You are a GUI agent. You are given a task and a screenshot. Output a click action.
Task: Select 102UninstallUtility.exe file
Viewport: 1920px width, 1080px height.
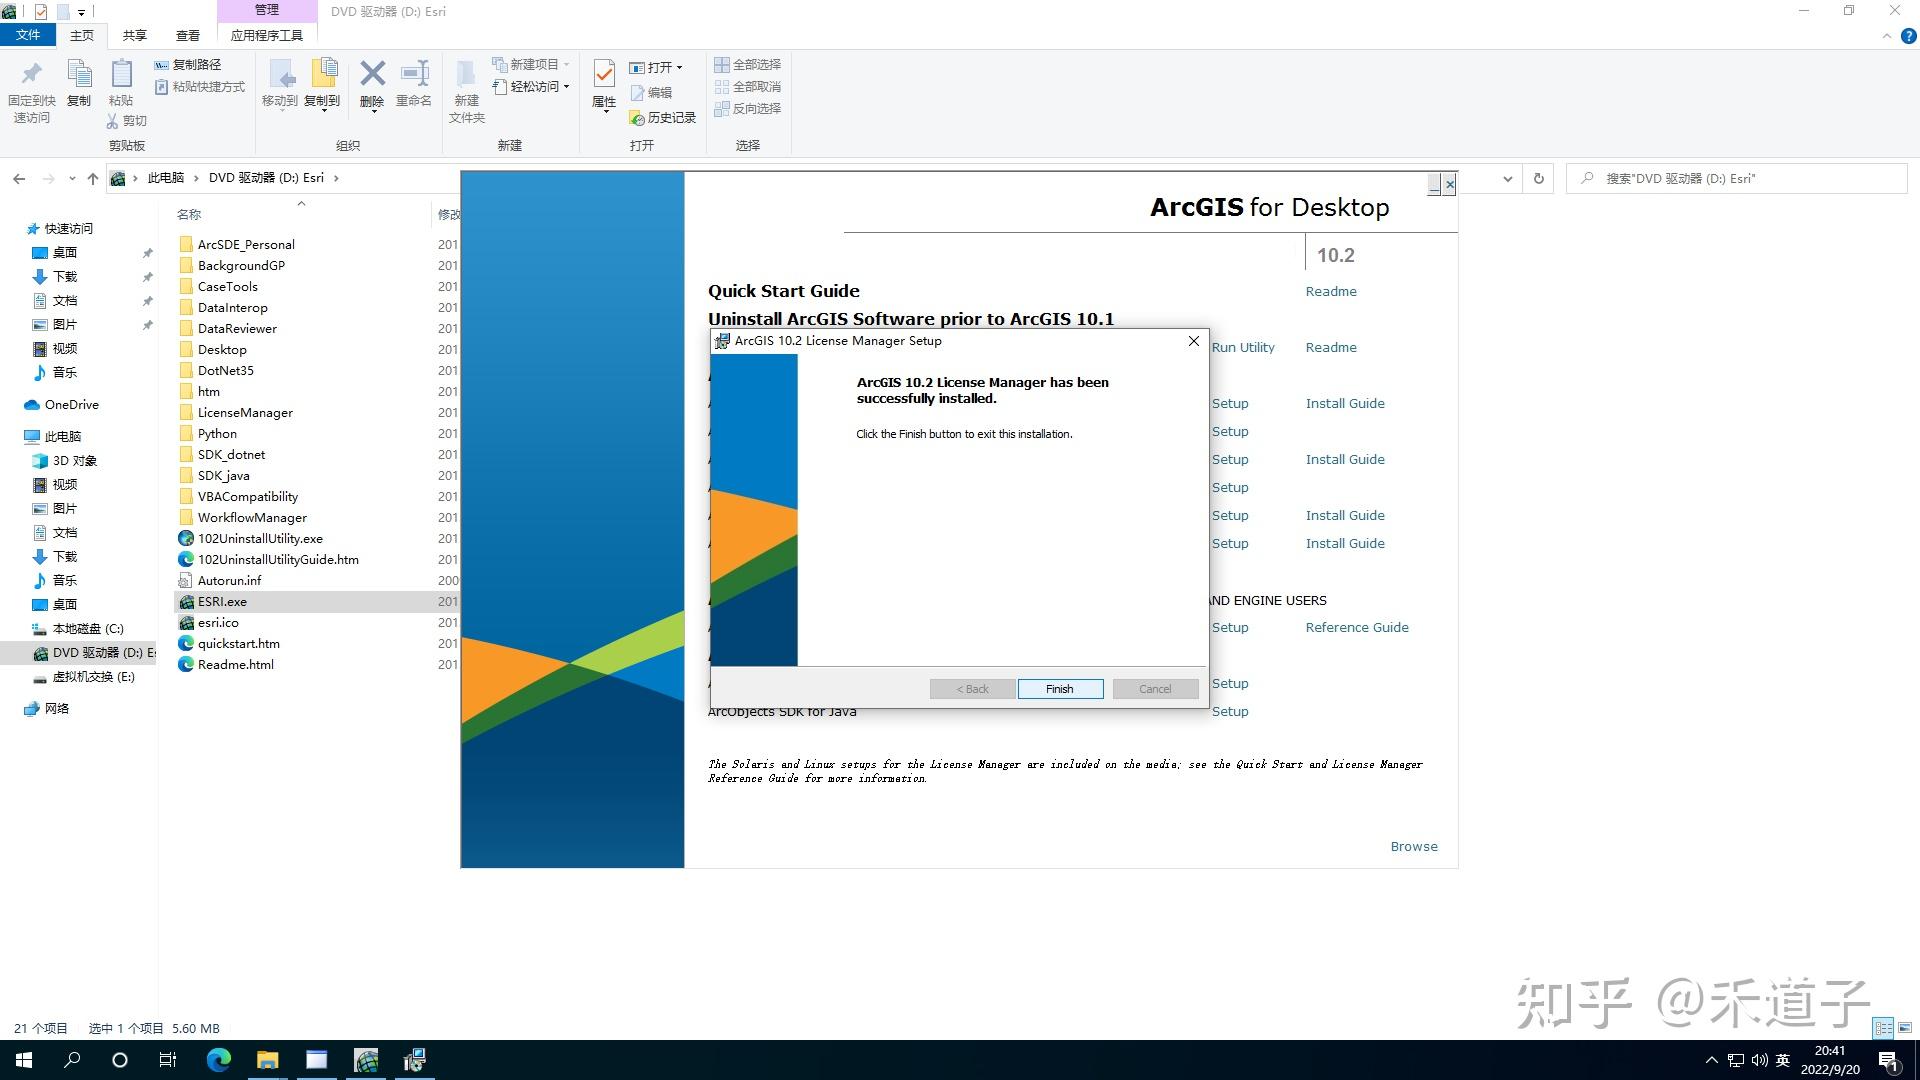(260, 538)
